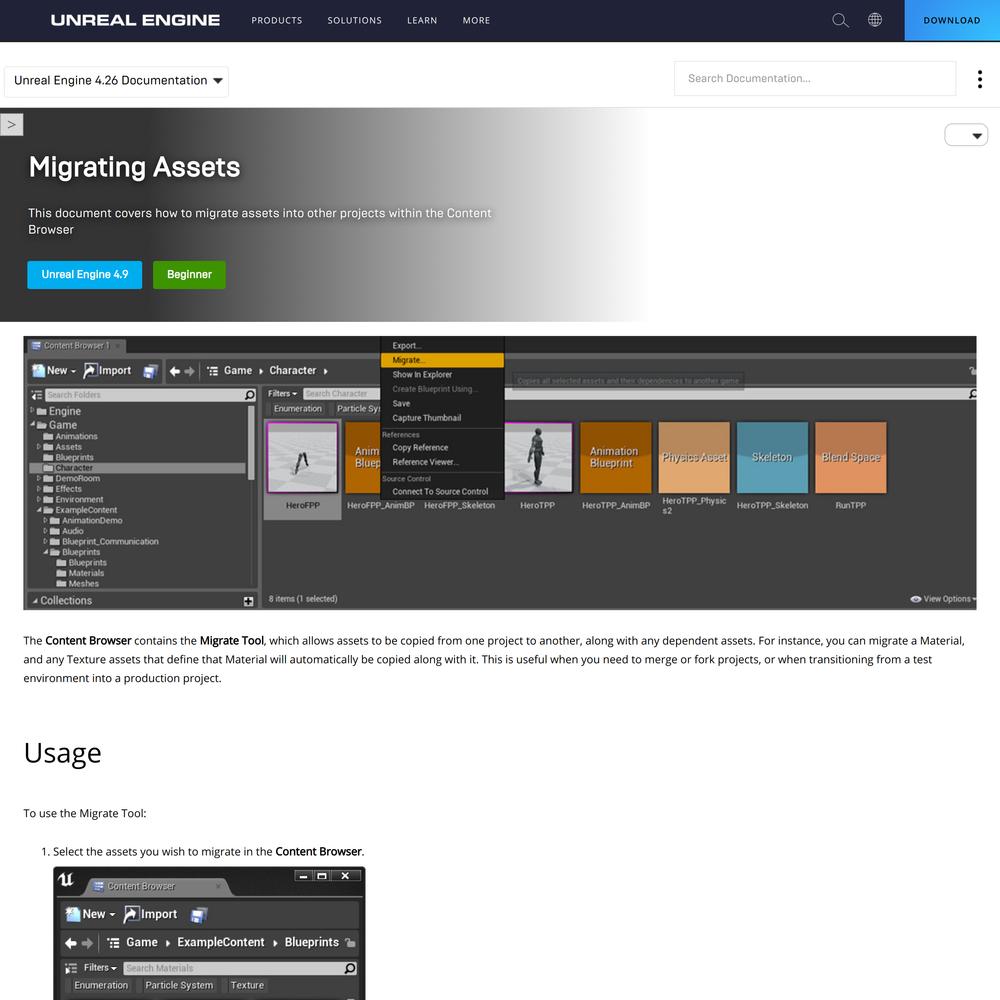This screenshot has width=1000, height=1000.
Task: Click the Usage section heading
Action: click(x=62, y=753)
